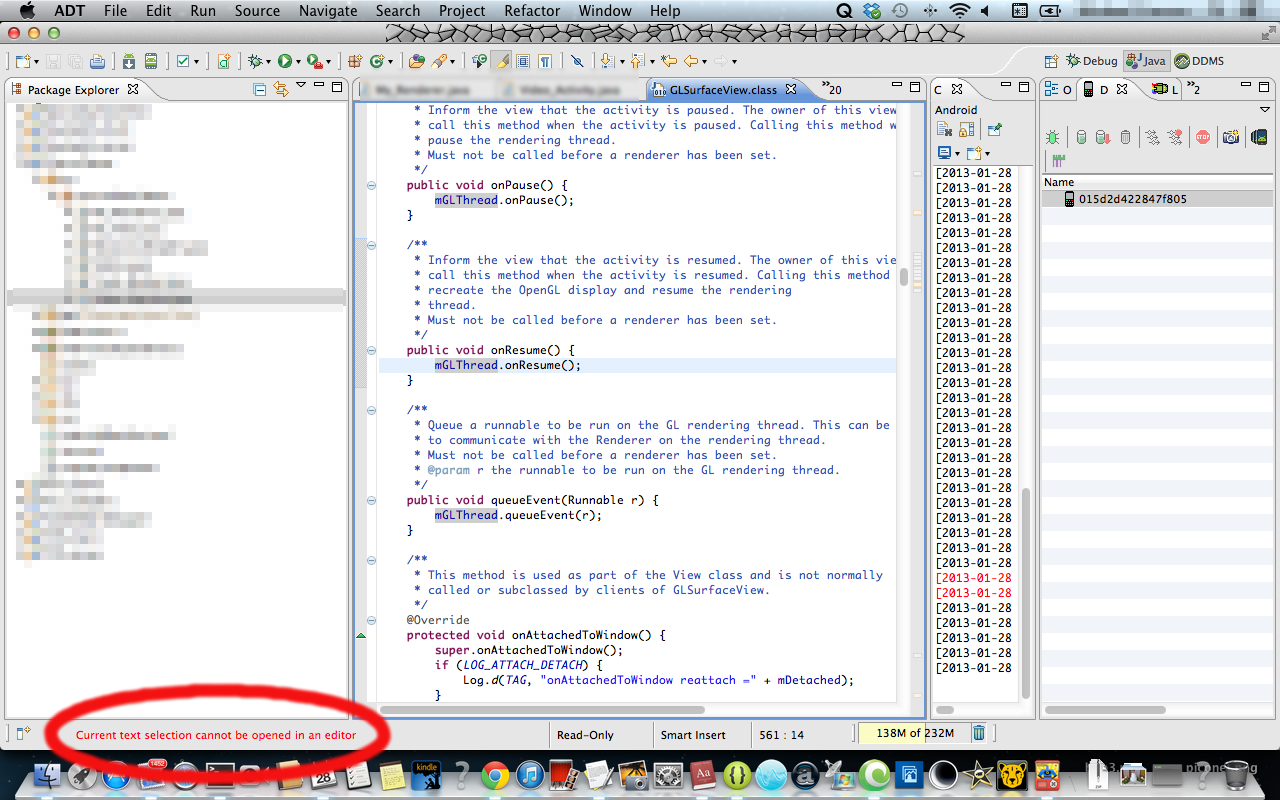This screenshot has width=1280, height=800.
Task: Run the garbage collector from the status bar
Action: point(979,734)
